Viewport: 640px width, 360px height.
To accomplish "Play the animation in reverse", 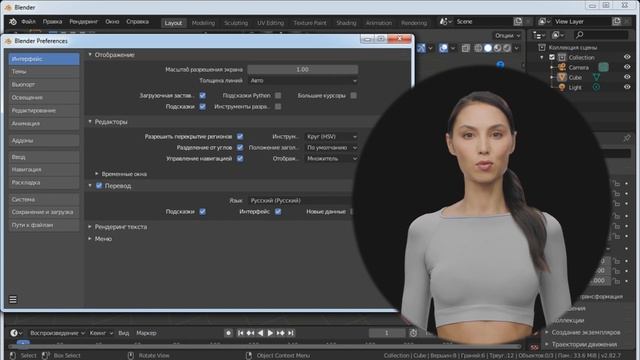I will (x=260, y=333).
